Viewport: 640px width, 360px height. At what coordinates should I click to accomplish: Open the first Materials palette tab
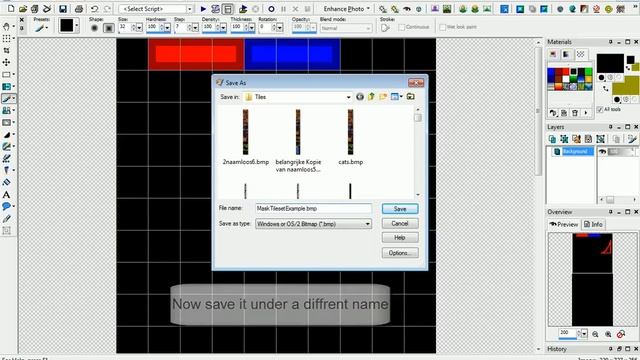553,54
